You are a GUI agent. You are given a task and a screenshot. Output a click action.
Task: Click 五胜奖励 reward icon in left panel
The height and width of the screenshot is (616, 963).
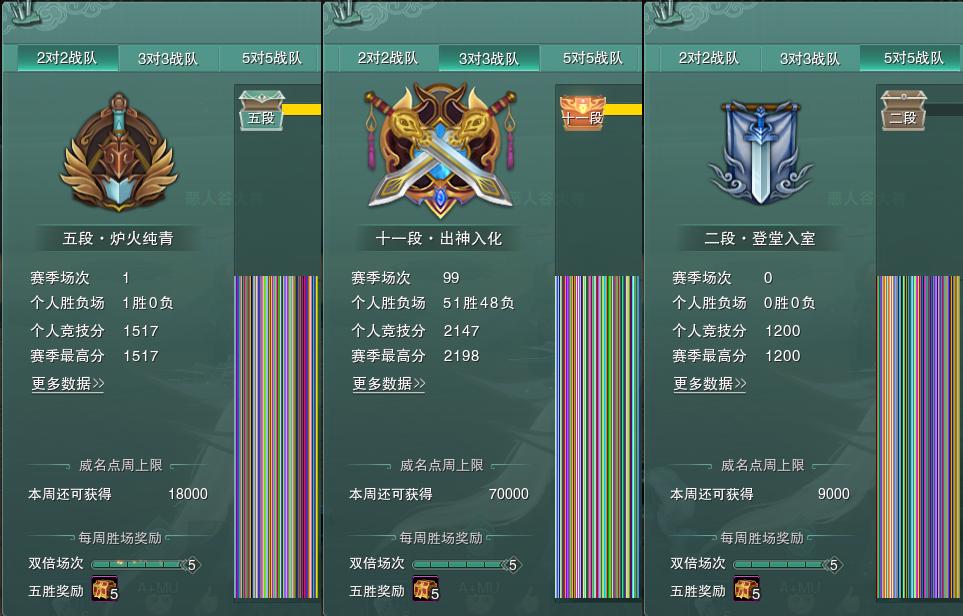coord(105,589)
